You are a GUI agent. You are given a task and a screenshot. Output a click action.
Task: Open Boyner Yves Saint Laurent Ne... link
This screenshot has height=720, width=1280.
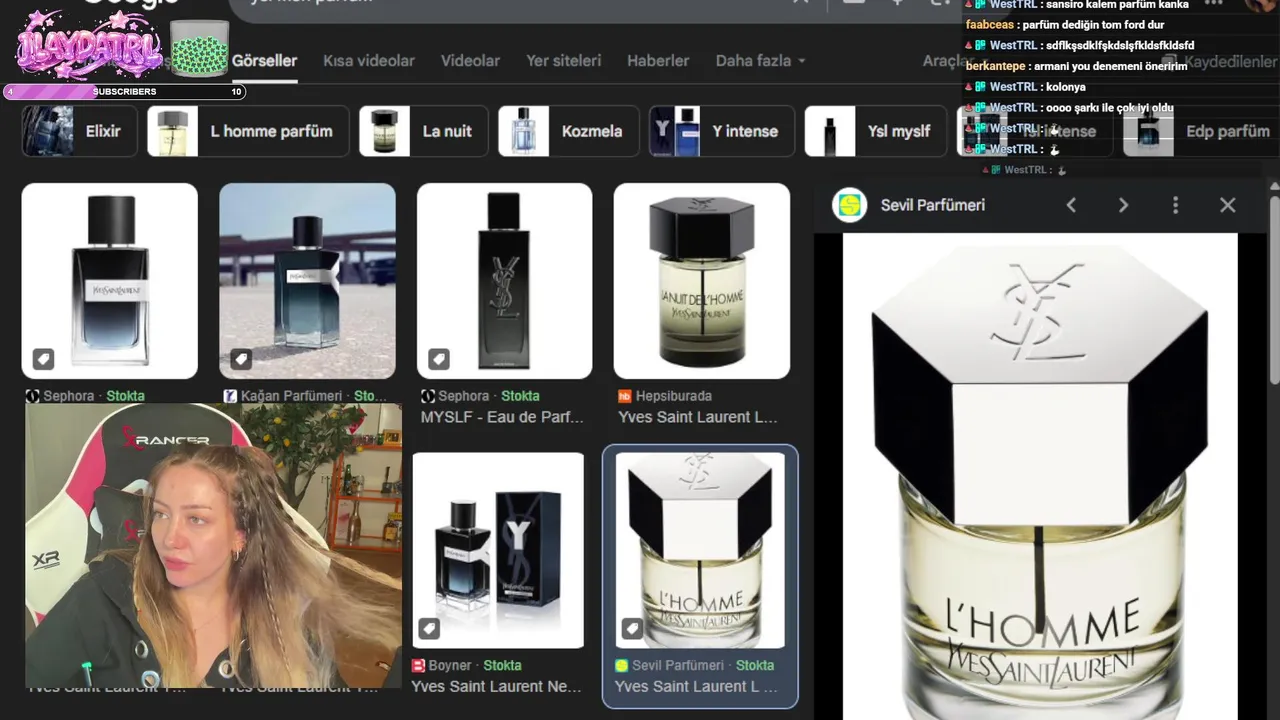(x=496, y=686)
